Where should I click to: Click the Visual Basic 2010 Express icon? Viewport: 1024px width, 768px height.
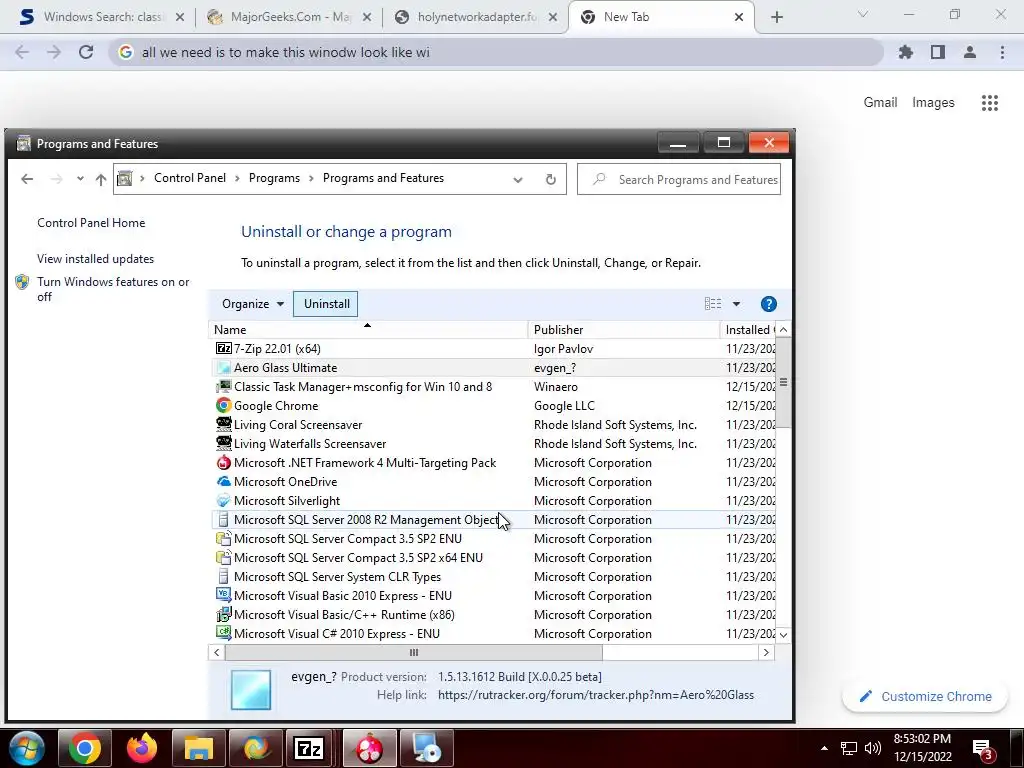pos(223,596)
